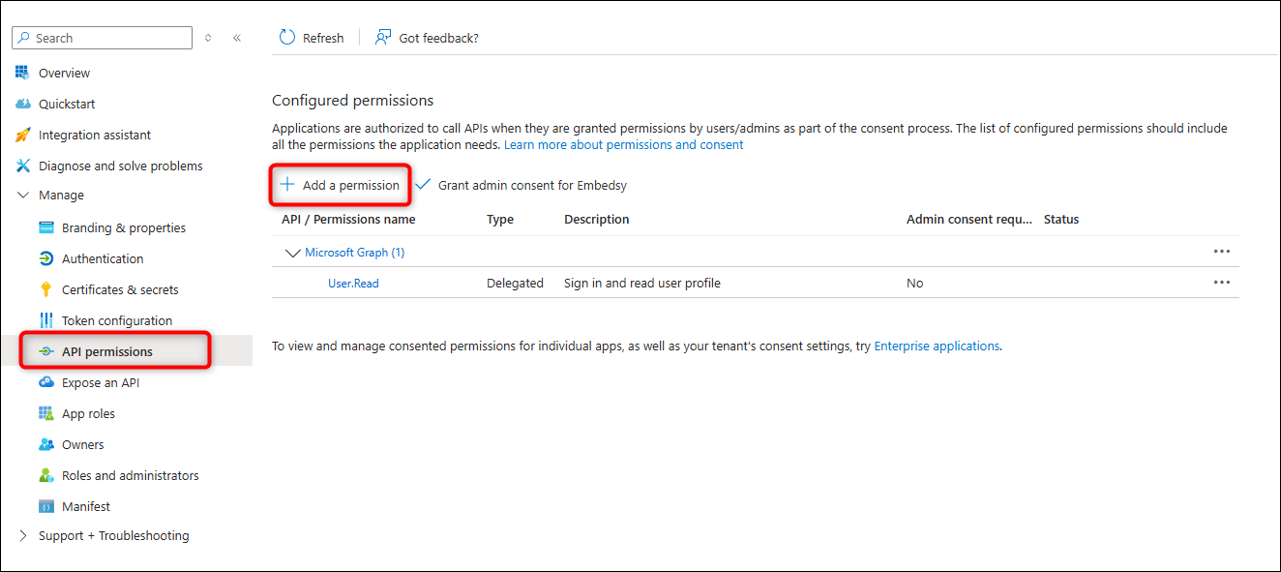
Task: Open the User.Read permission link
Action: (x=353, y=283)
